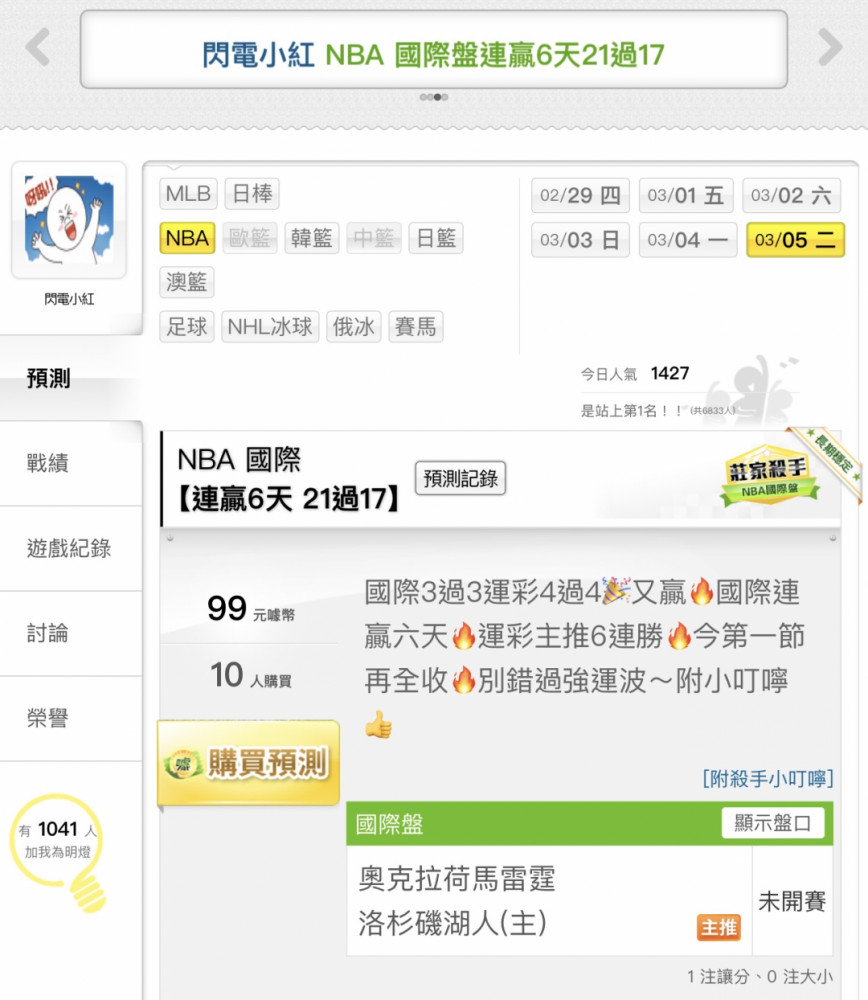Image resolution: width=868 pixels, height=1000 pixels.
Task: Toggle 顯示盤口 to show odds
Action: click(773, 823)
